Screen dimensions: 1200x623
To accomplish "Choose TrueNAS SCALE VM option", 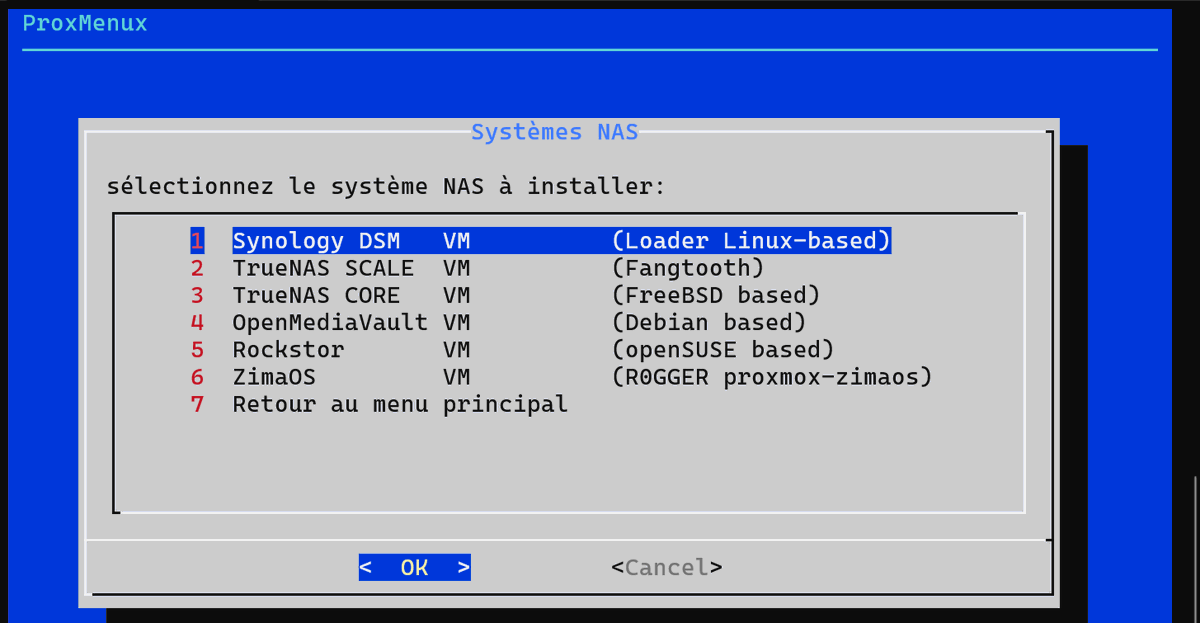I will click(x=477, y=268).
